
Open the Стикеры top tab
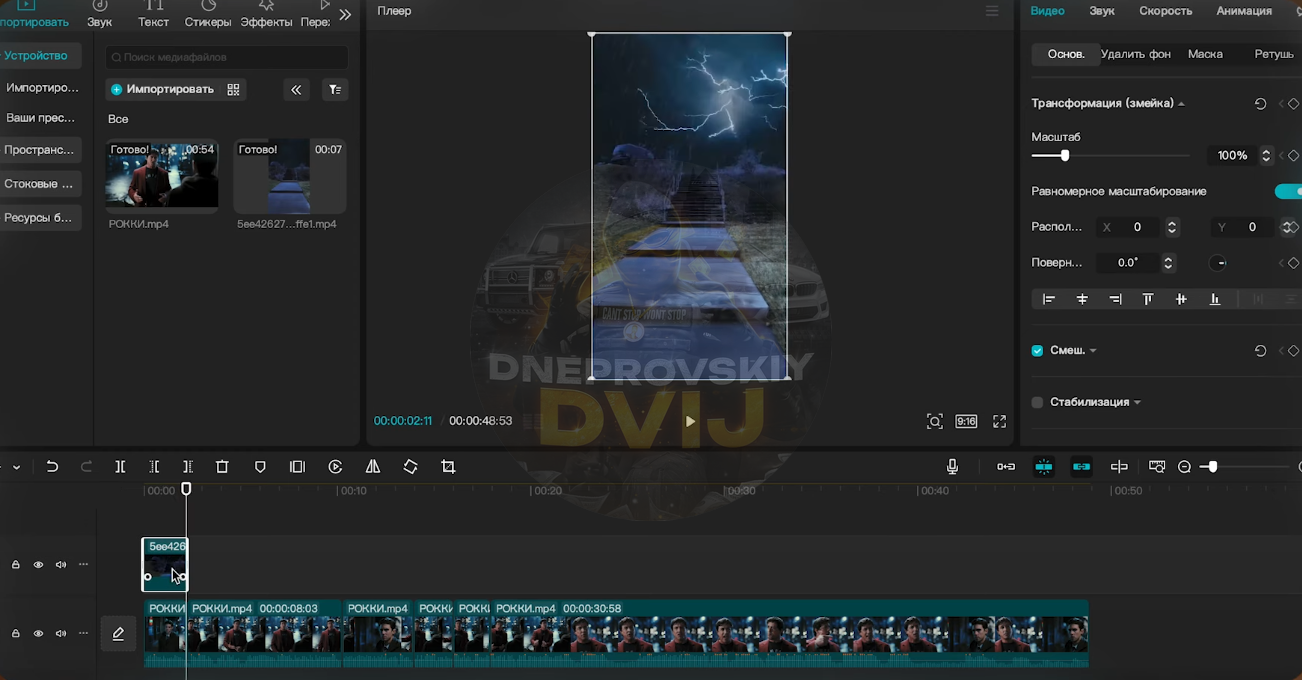tap(207, 15)
